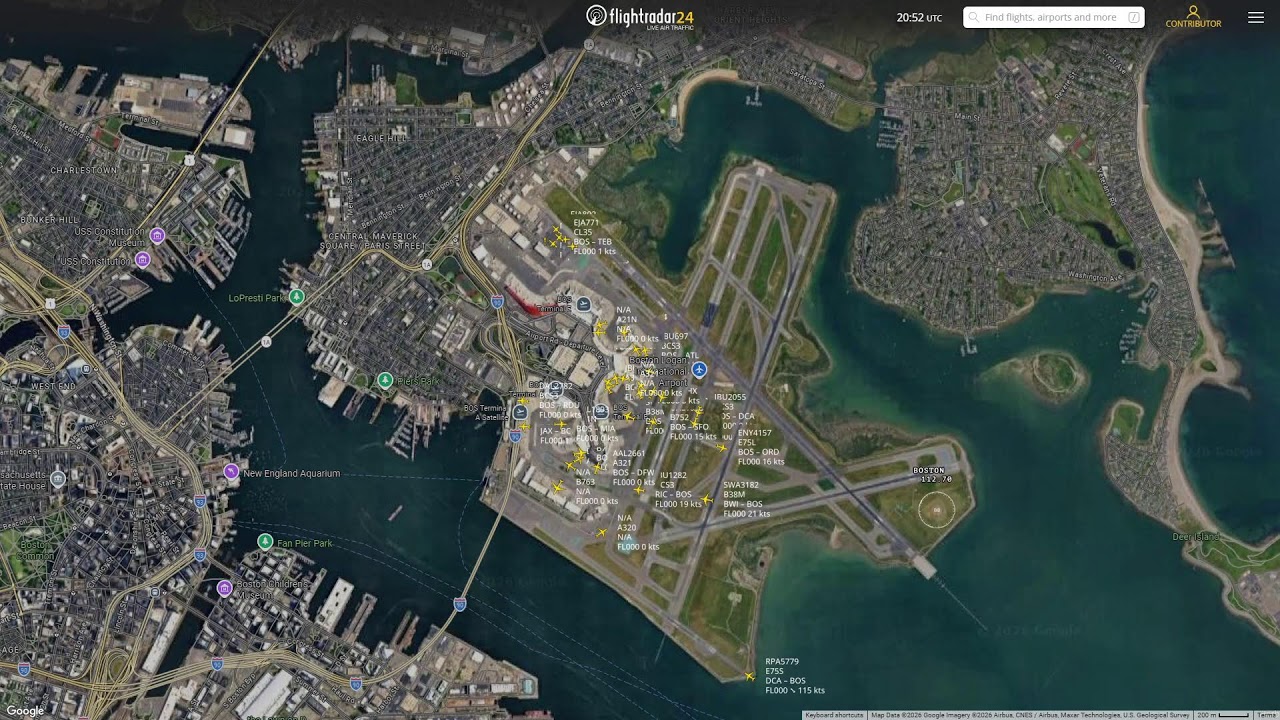The width and height of the screenshot is (1280, 720).
Task: Click the CHARLESTOWN map label
Action: 84,170
